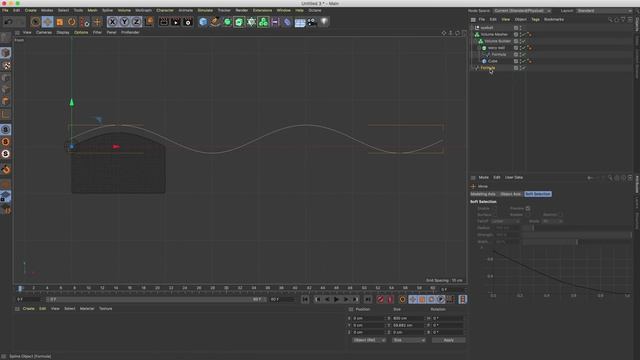Switch to the Object Axis tab
The image size is (640, 360).
pyautogui.click(x=511, y=194)
